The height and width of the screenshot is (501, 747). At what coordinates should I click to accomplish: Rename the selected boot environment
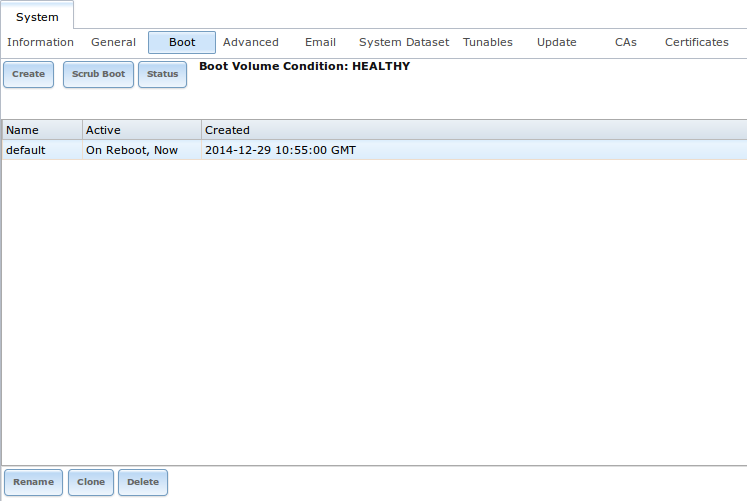33,482
